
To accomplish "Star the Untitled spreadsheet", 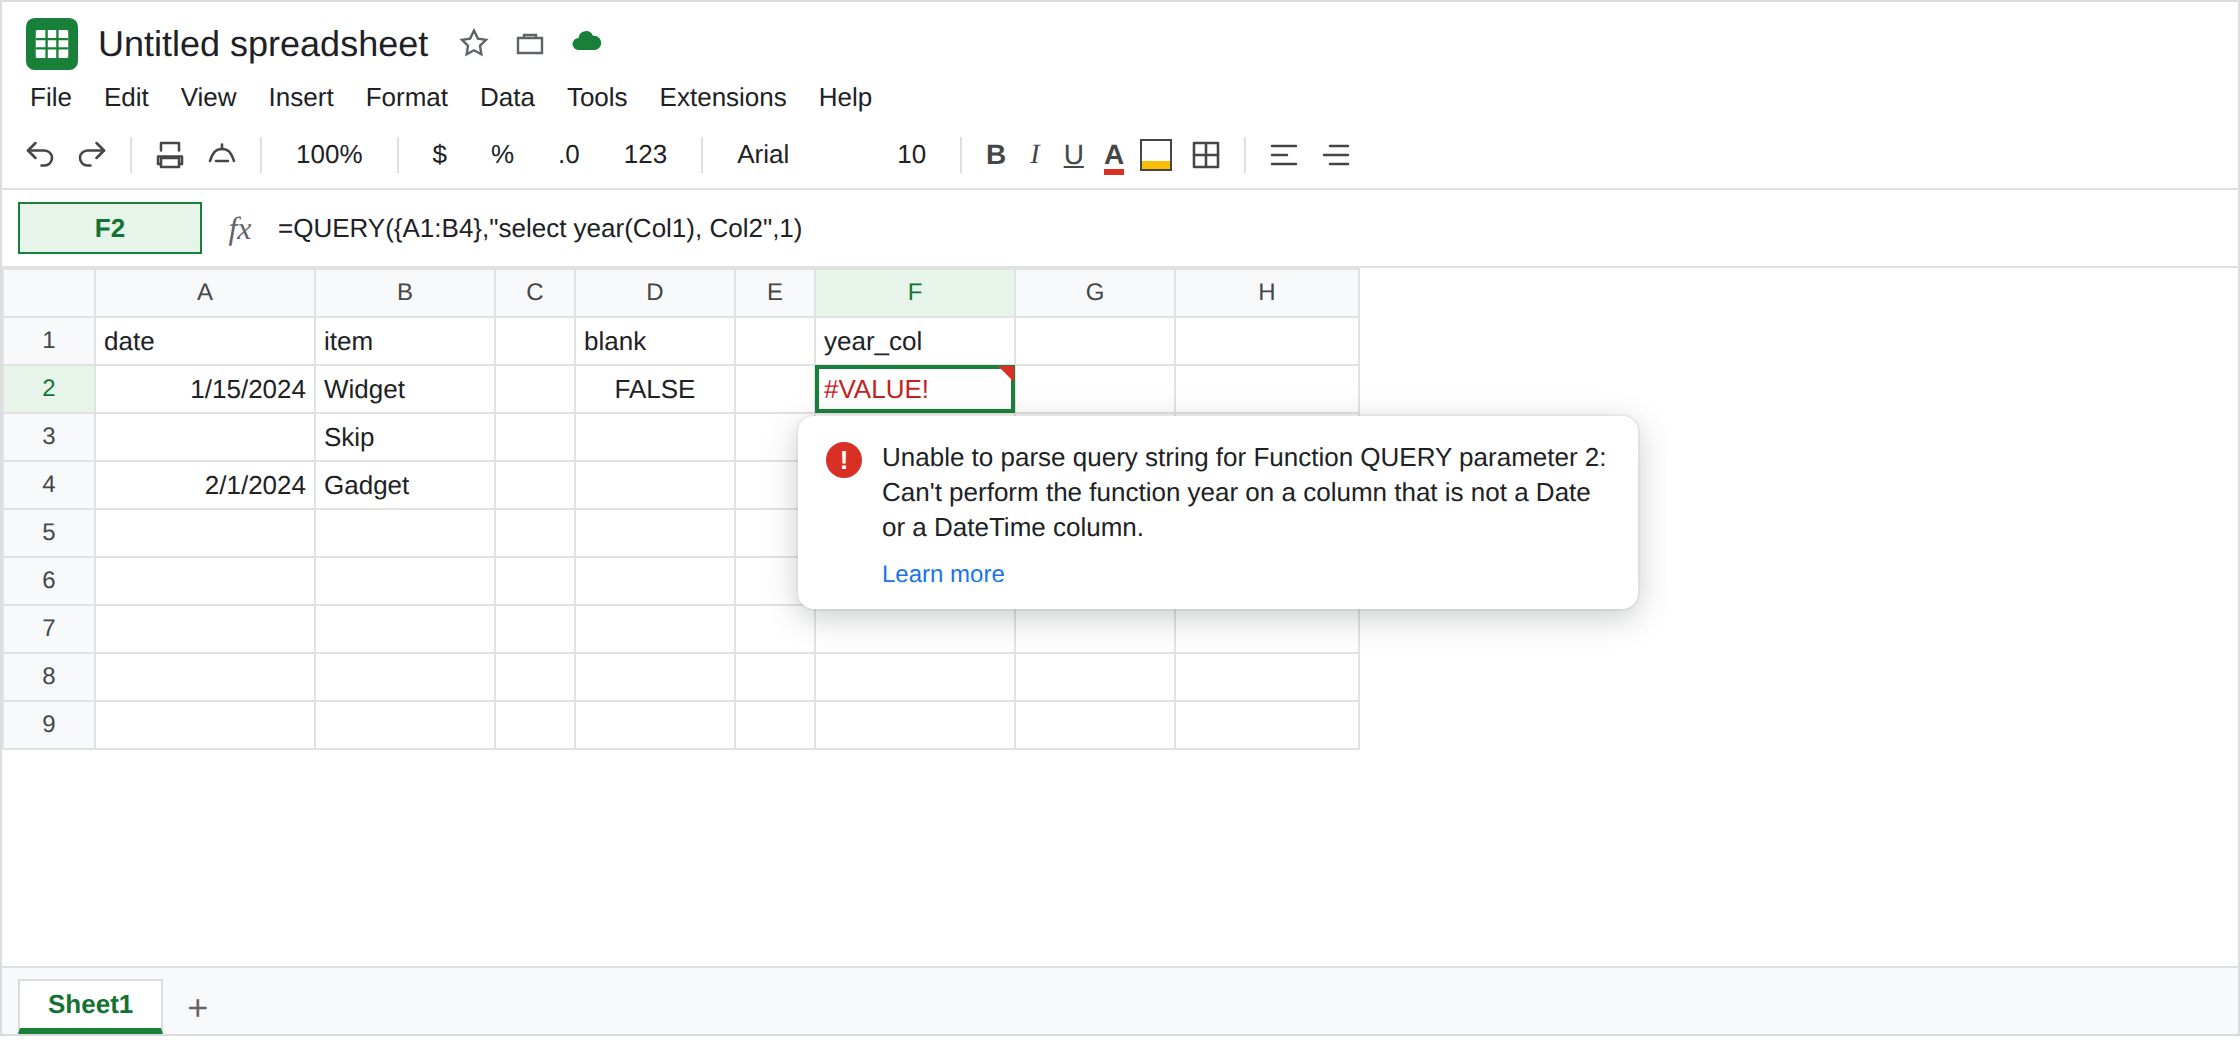I will click(473, 43).
